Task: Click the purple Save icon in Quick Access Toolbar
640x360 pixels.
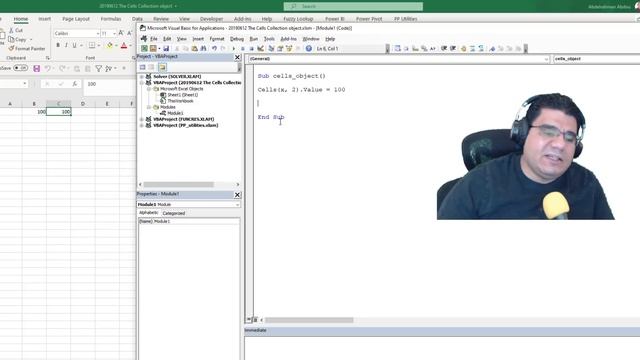Action: [x=37, y=69]
